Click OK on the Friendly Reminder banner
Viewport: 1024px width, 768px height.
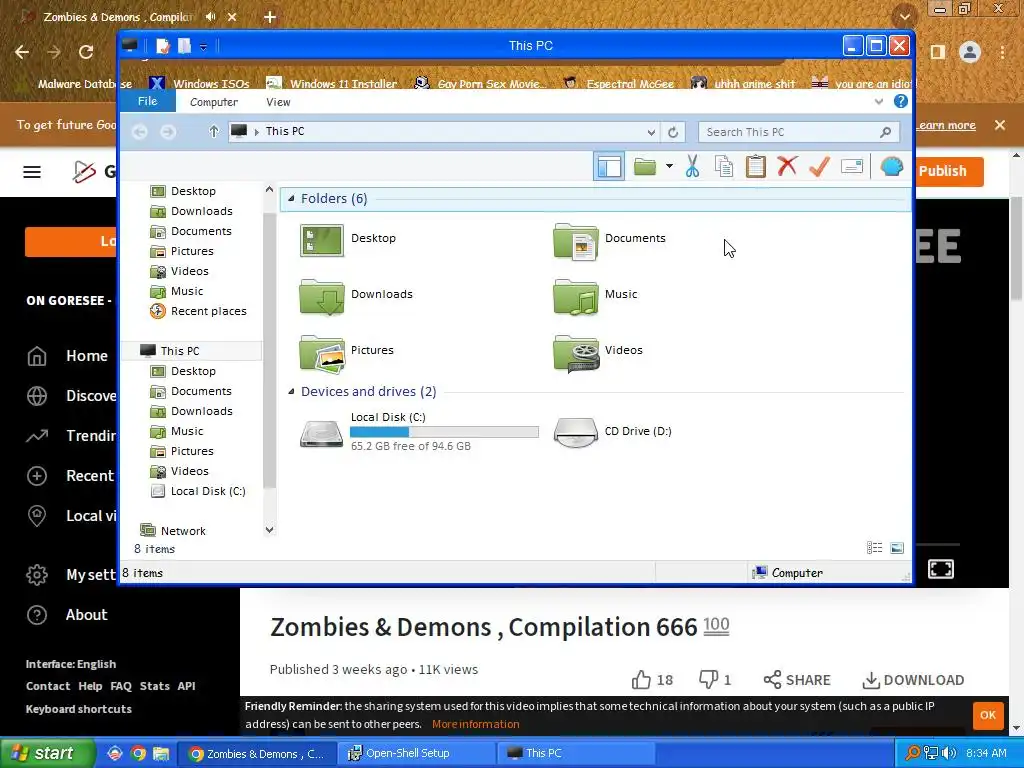pos(987,715)
